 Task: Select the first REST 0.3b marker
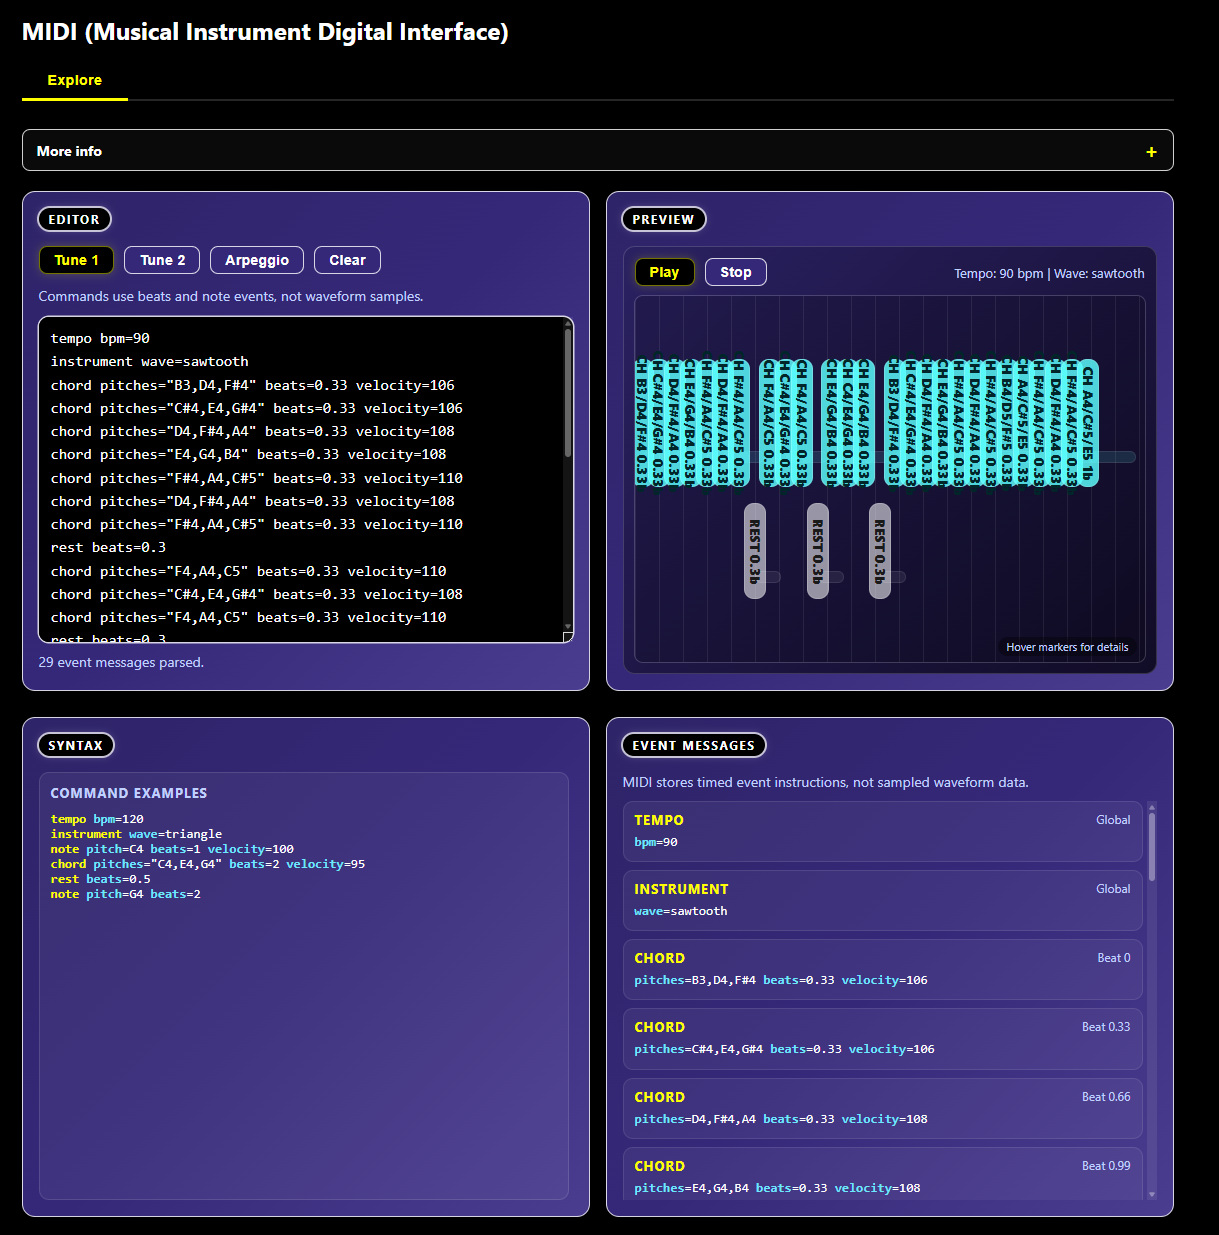(x=755, y=551)
